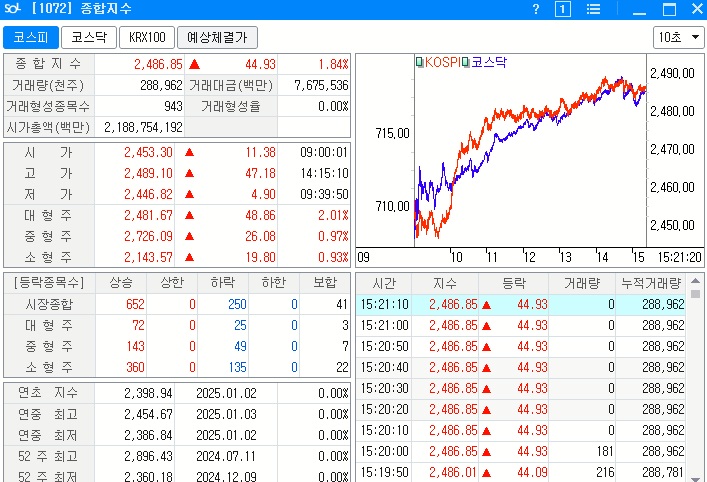Select the 15:20:40 row
The image size is (707, 482).
521,367
